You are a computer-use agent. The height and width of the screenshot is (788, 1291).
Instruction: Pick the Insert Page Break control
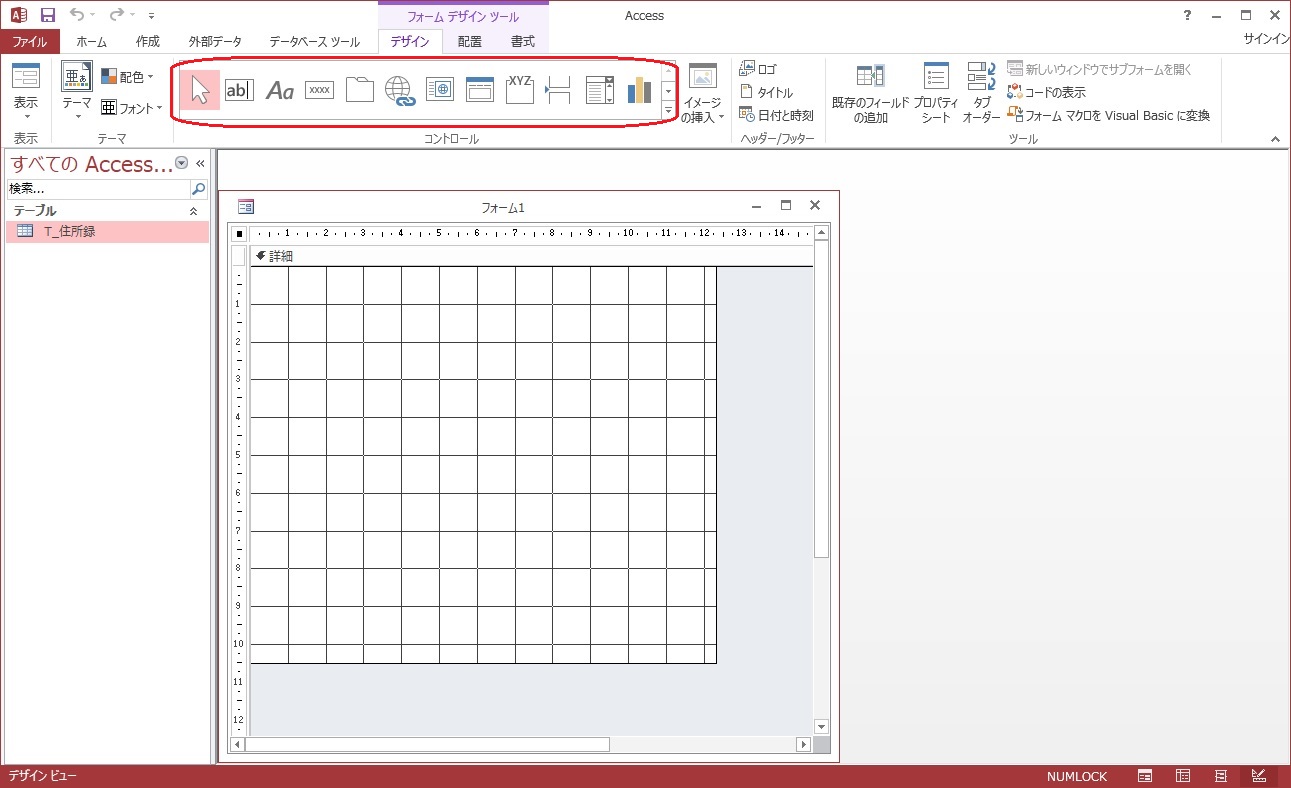559,90
